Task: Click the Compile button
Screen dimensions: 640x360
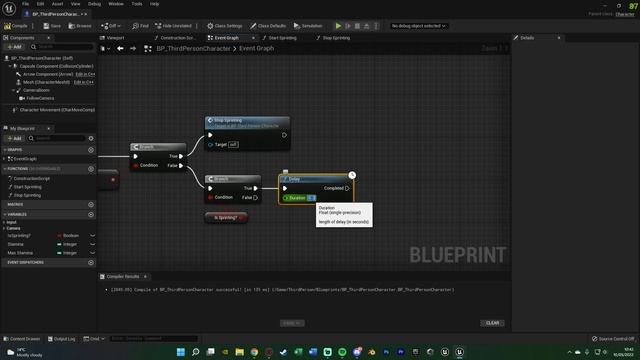Action: point(16,26)
